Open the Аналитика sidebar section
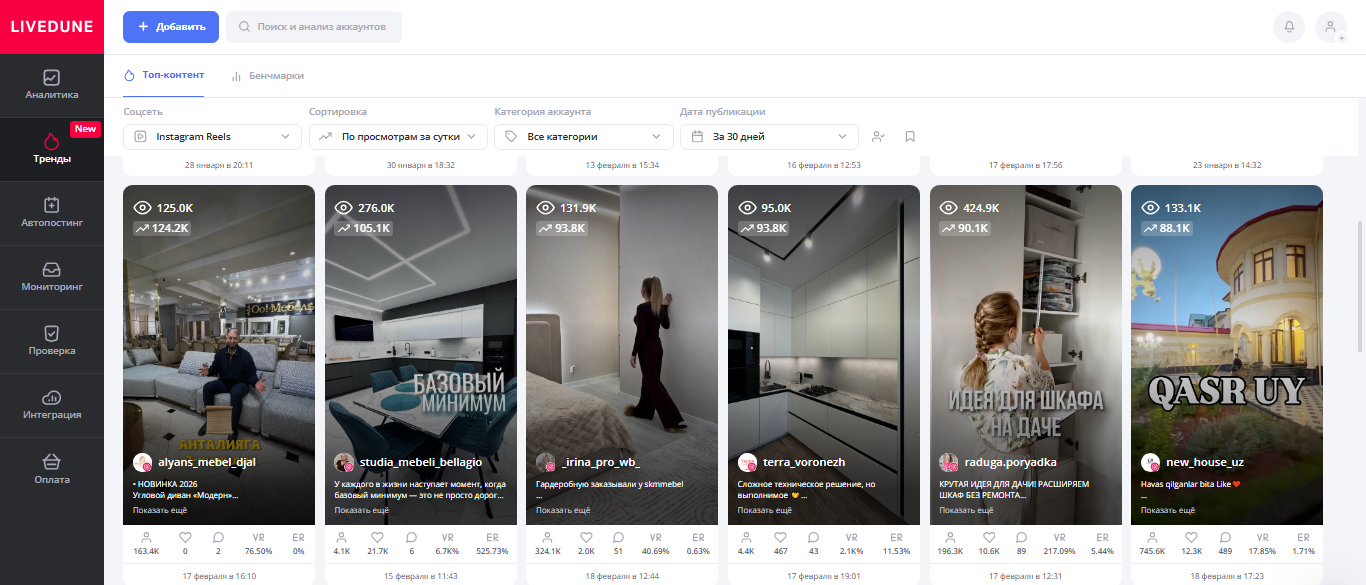Image resolution: width=1366 pixels, height=585 pixels. click(51, 86)
